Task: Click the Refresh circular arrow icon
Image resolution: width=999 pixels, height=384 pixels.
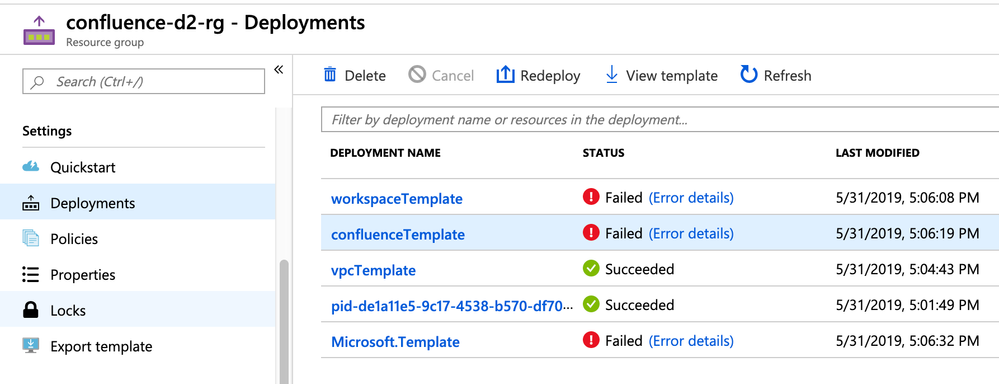Action: pos(749,75)
